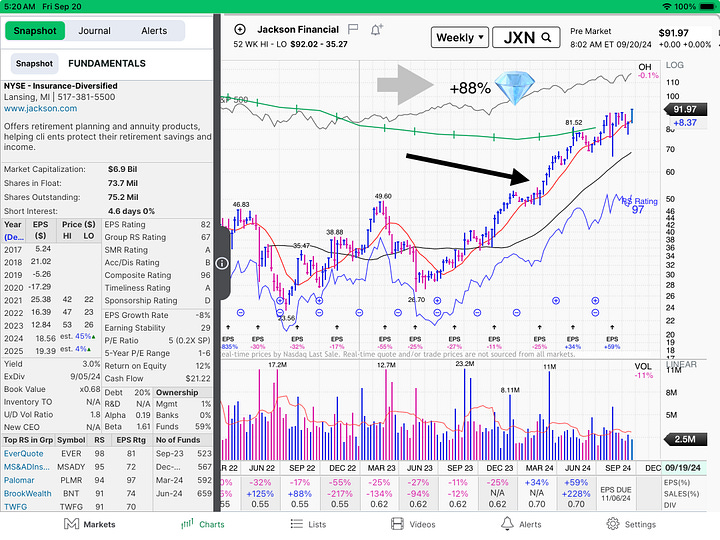720x540 pixels.
Task: Select the FUNDAMENTALS sub-tab
Action: pos(107,63)
